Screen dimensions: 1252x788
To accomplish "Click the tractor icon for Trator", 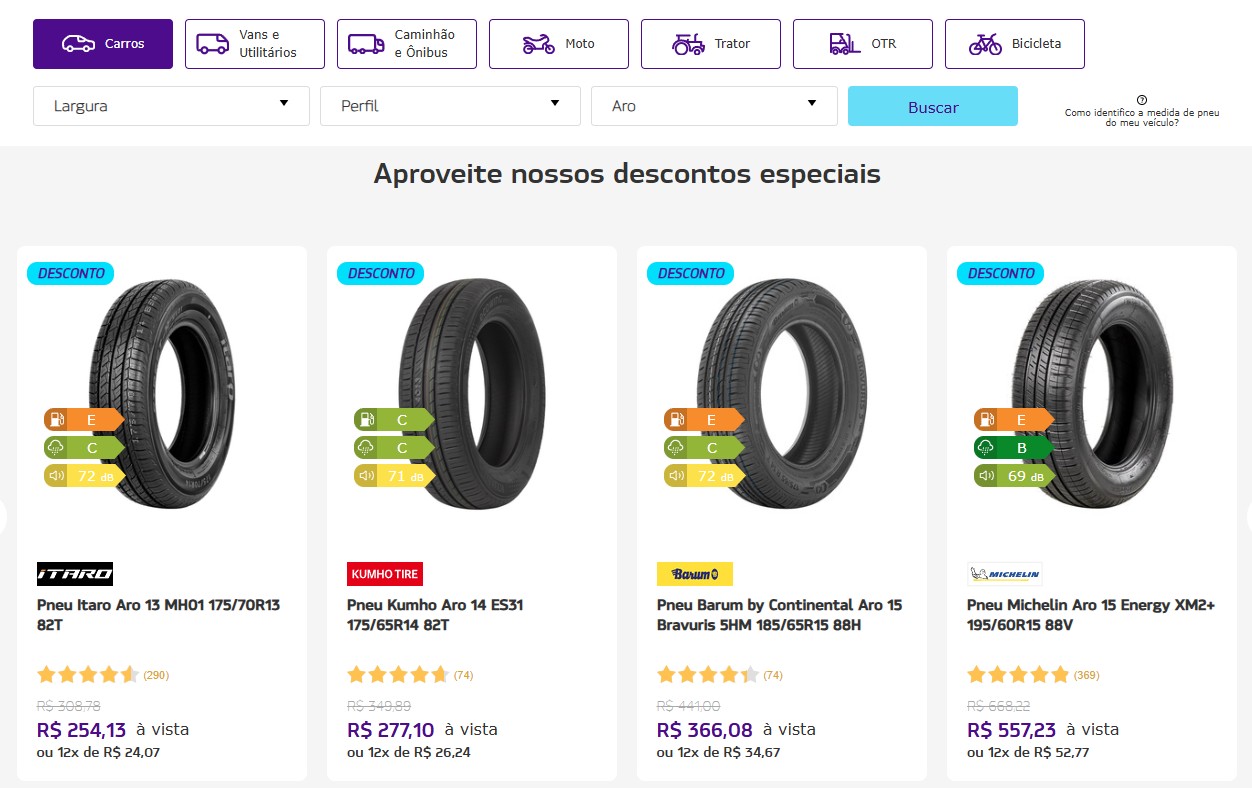I will [688, 44].
